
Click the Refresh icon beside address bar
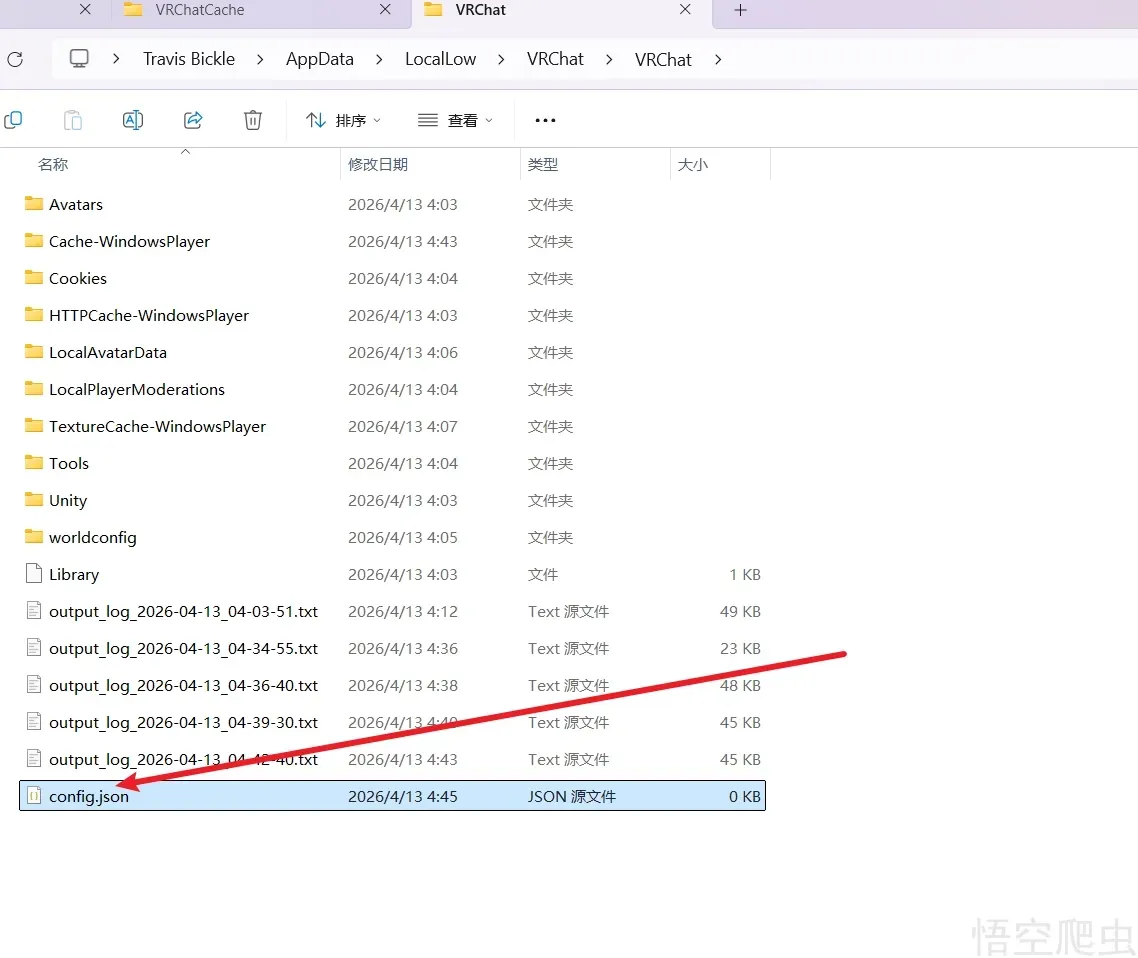click(x=15, y=60)
